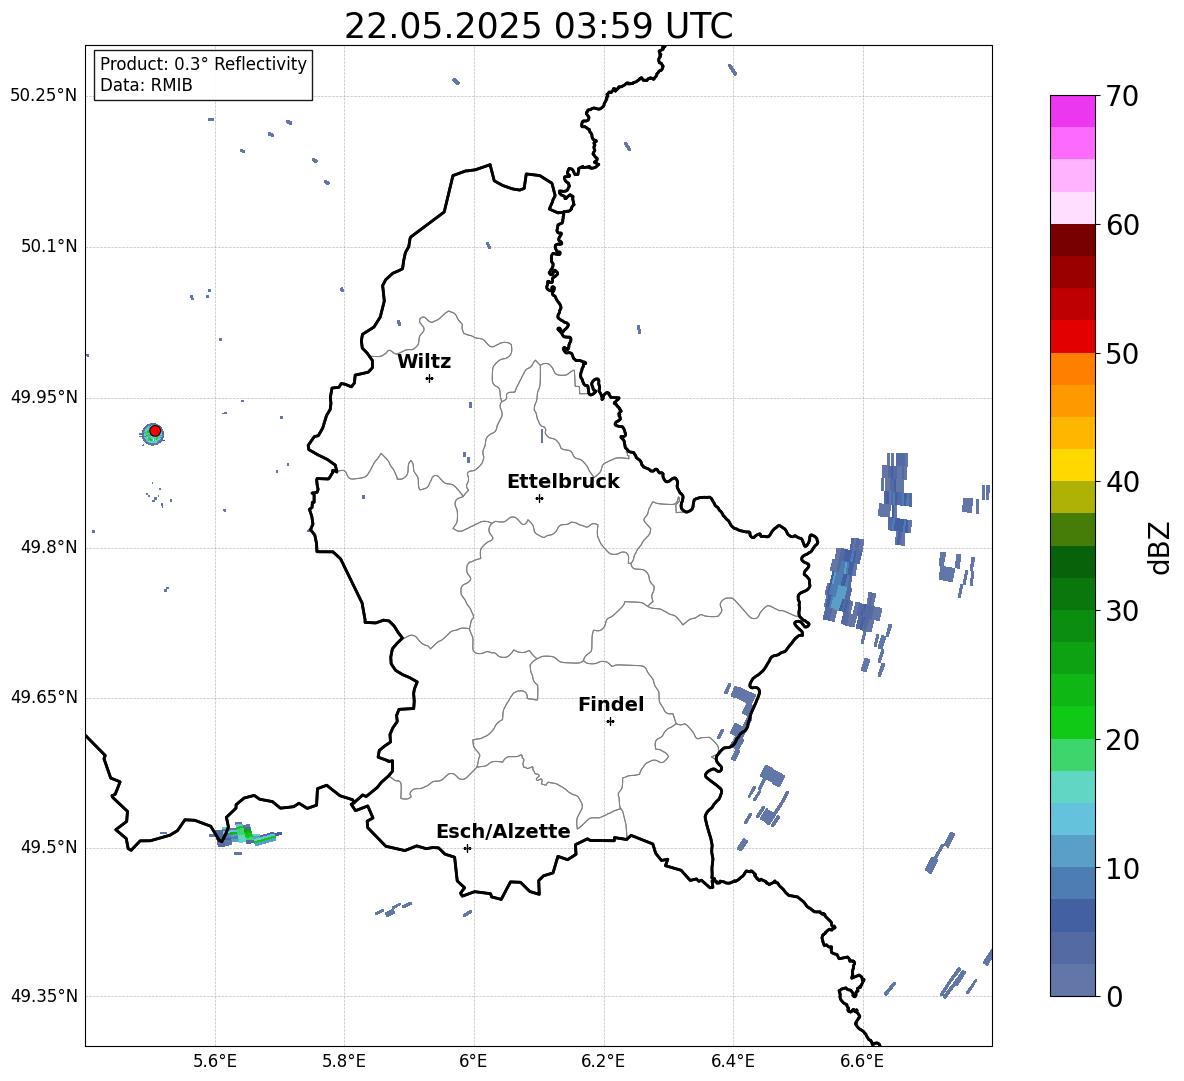Click the 50.25°N latitude label
The width and height of the screenshot is (1184, 1081).
coord(44,96)
